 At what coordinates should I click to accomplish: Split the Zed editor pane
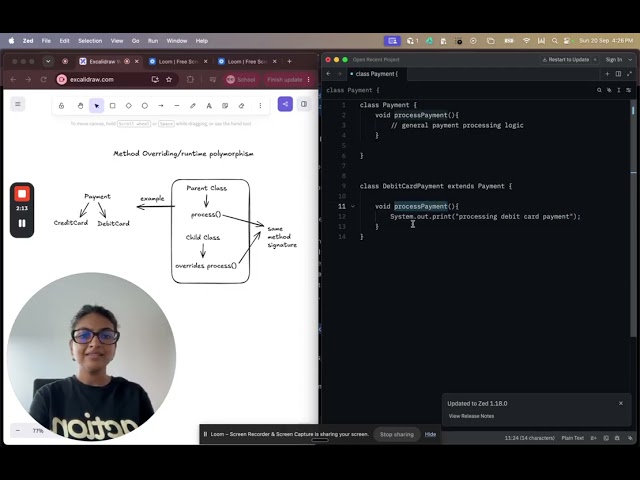(x=618, y=74)
